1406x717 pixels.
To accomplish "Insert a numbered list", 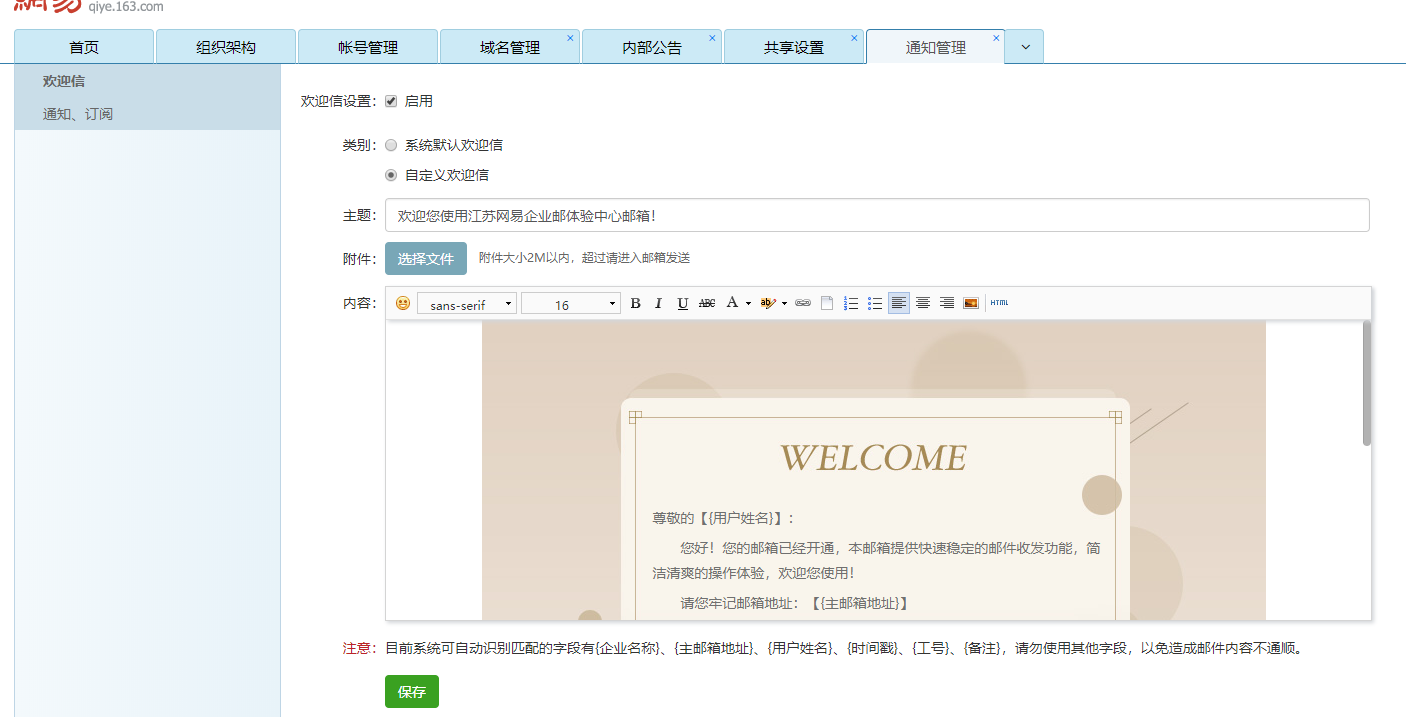I will pyautogui.click(x=851, y=303).
